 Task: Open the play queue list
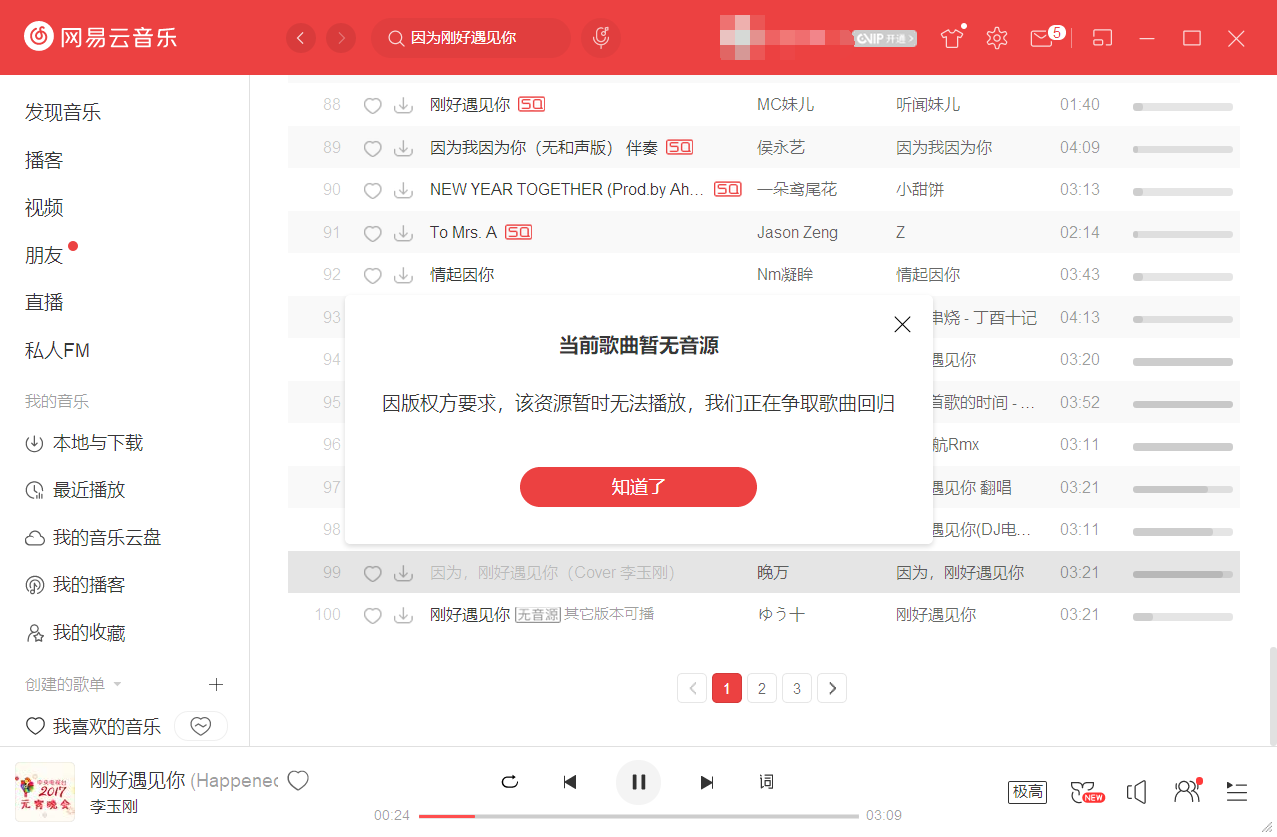click(1237, 792)
